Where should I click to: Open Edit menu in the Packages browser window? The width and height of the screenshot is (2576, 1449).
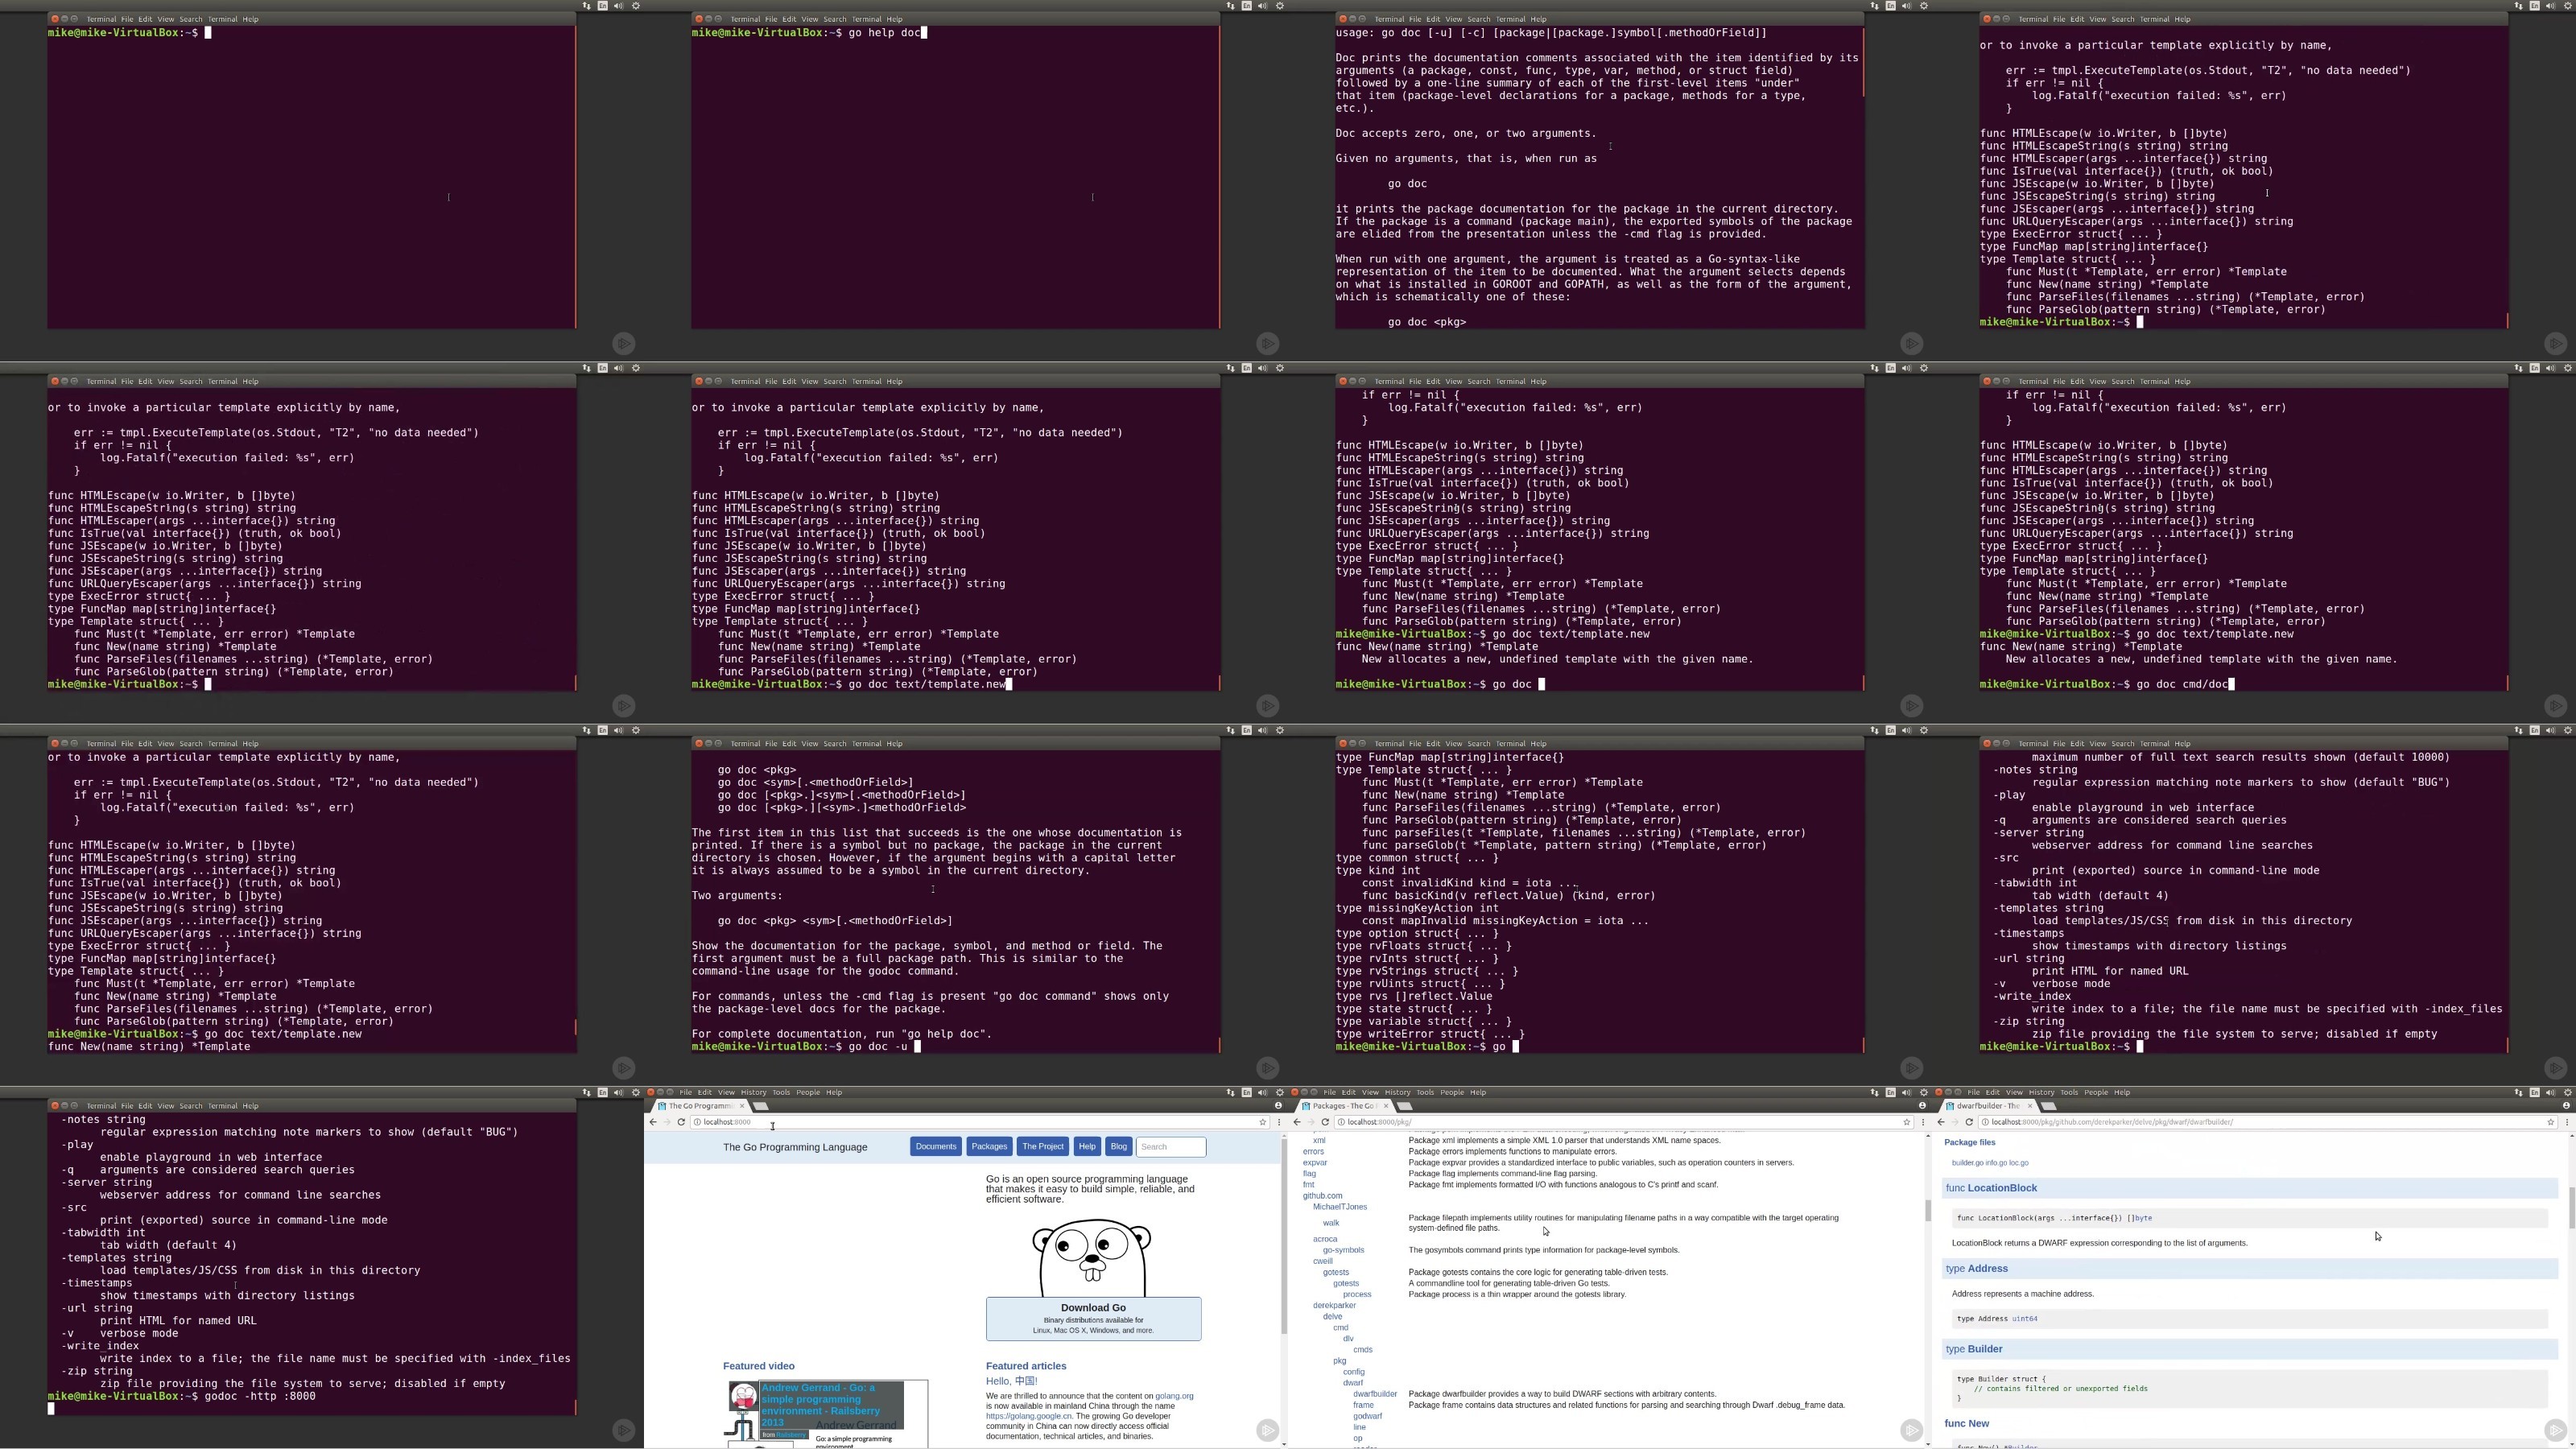tap(1348, 1092)
